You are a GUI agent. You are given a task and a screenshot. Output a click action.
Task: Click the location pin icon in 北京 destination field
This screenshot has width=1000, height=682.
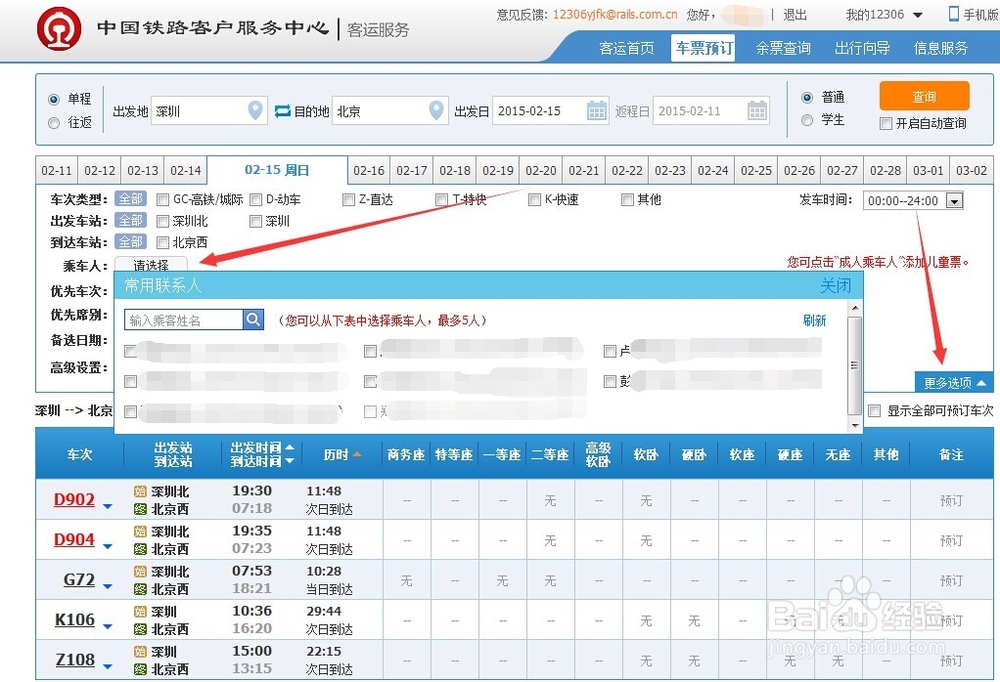click(436, 111)
